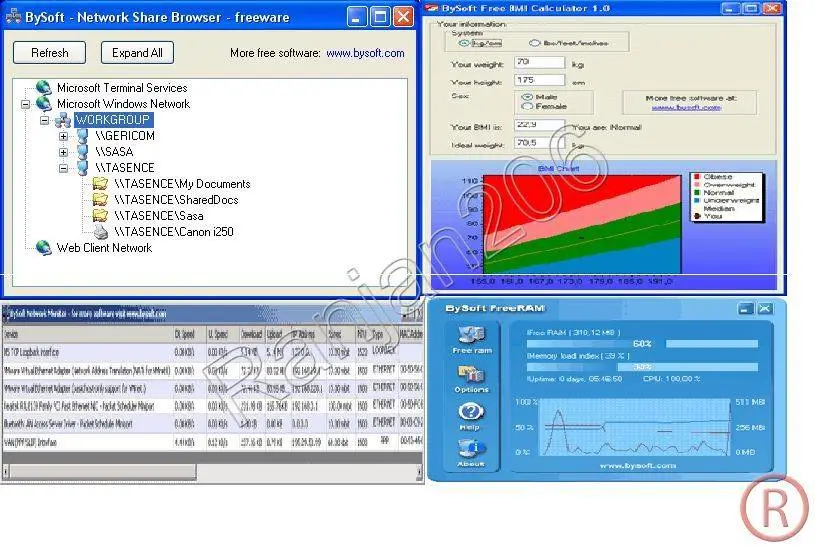Select the MS TCP Loopback interface row
Screen dimensions: 815x548
[x=212, y=353]
